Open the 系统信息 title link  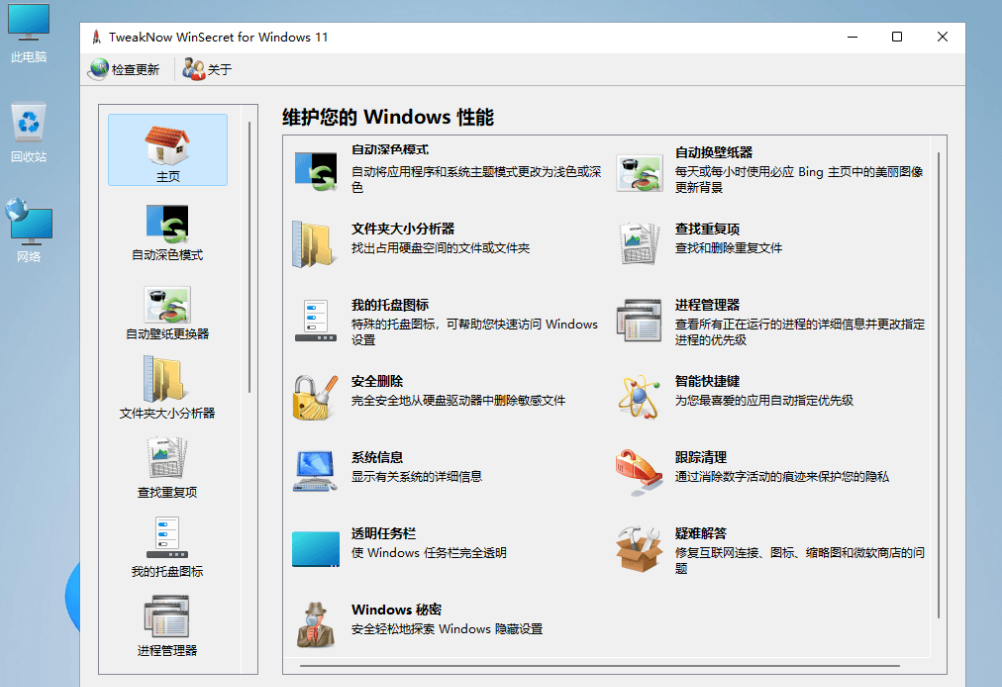[377, 457]
